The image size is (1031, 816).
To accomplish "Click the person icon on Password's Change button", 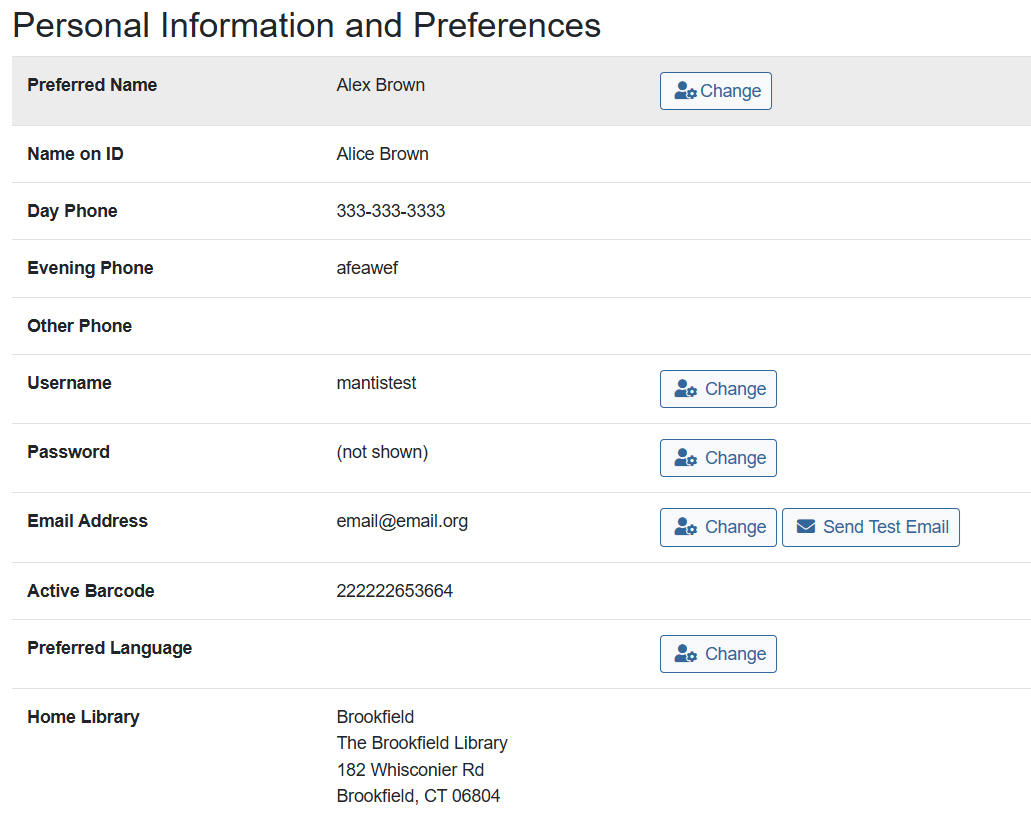I will coord(688,457).
